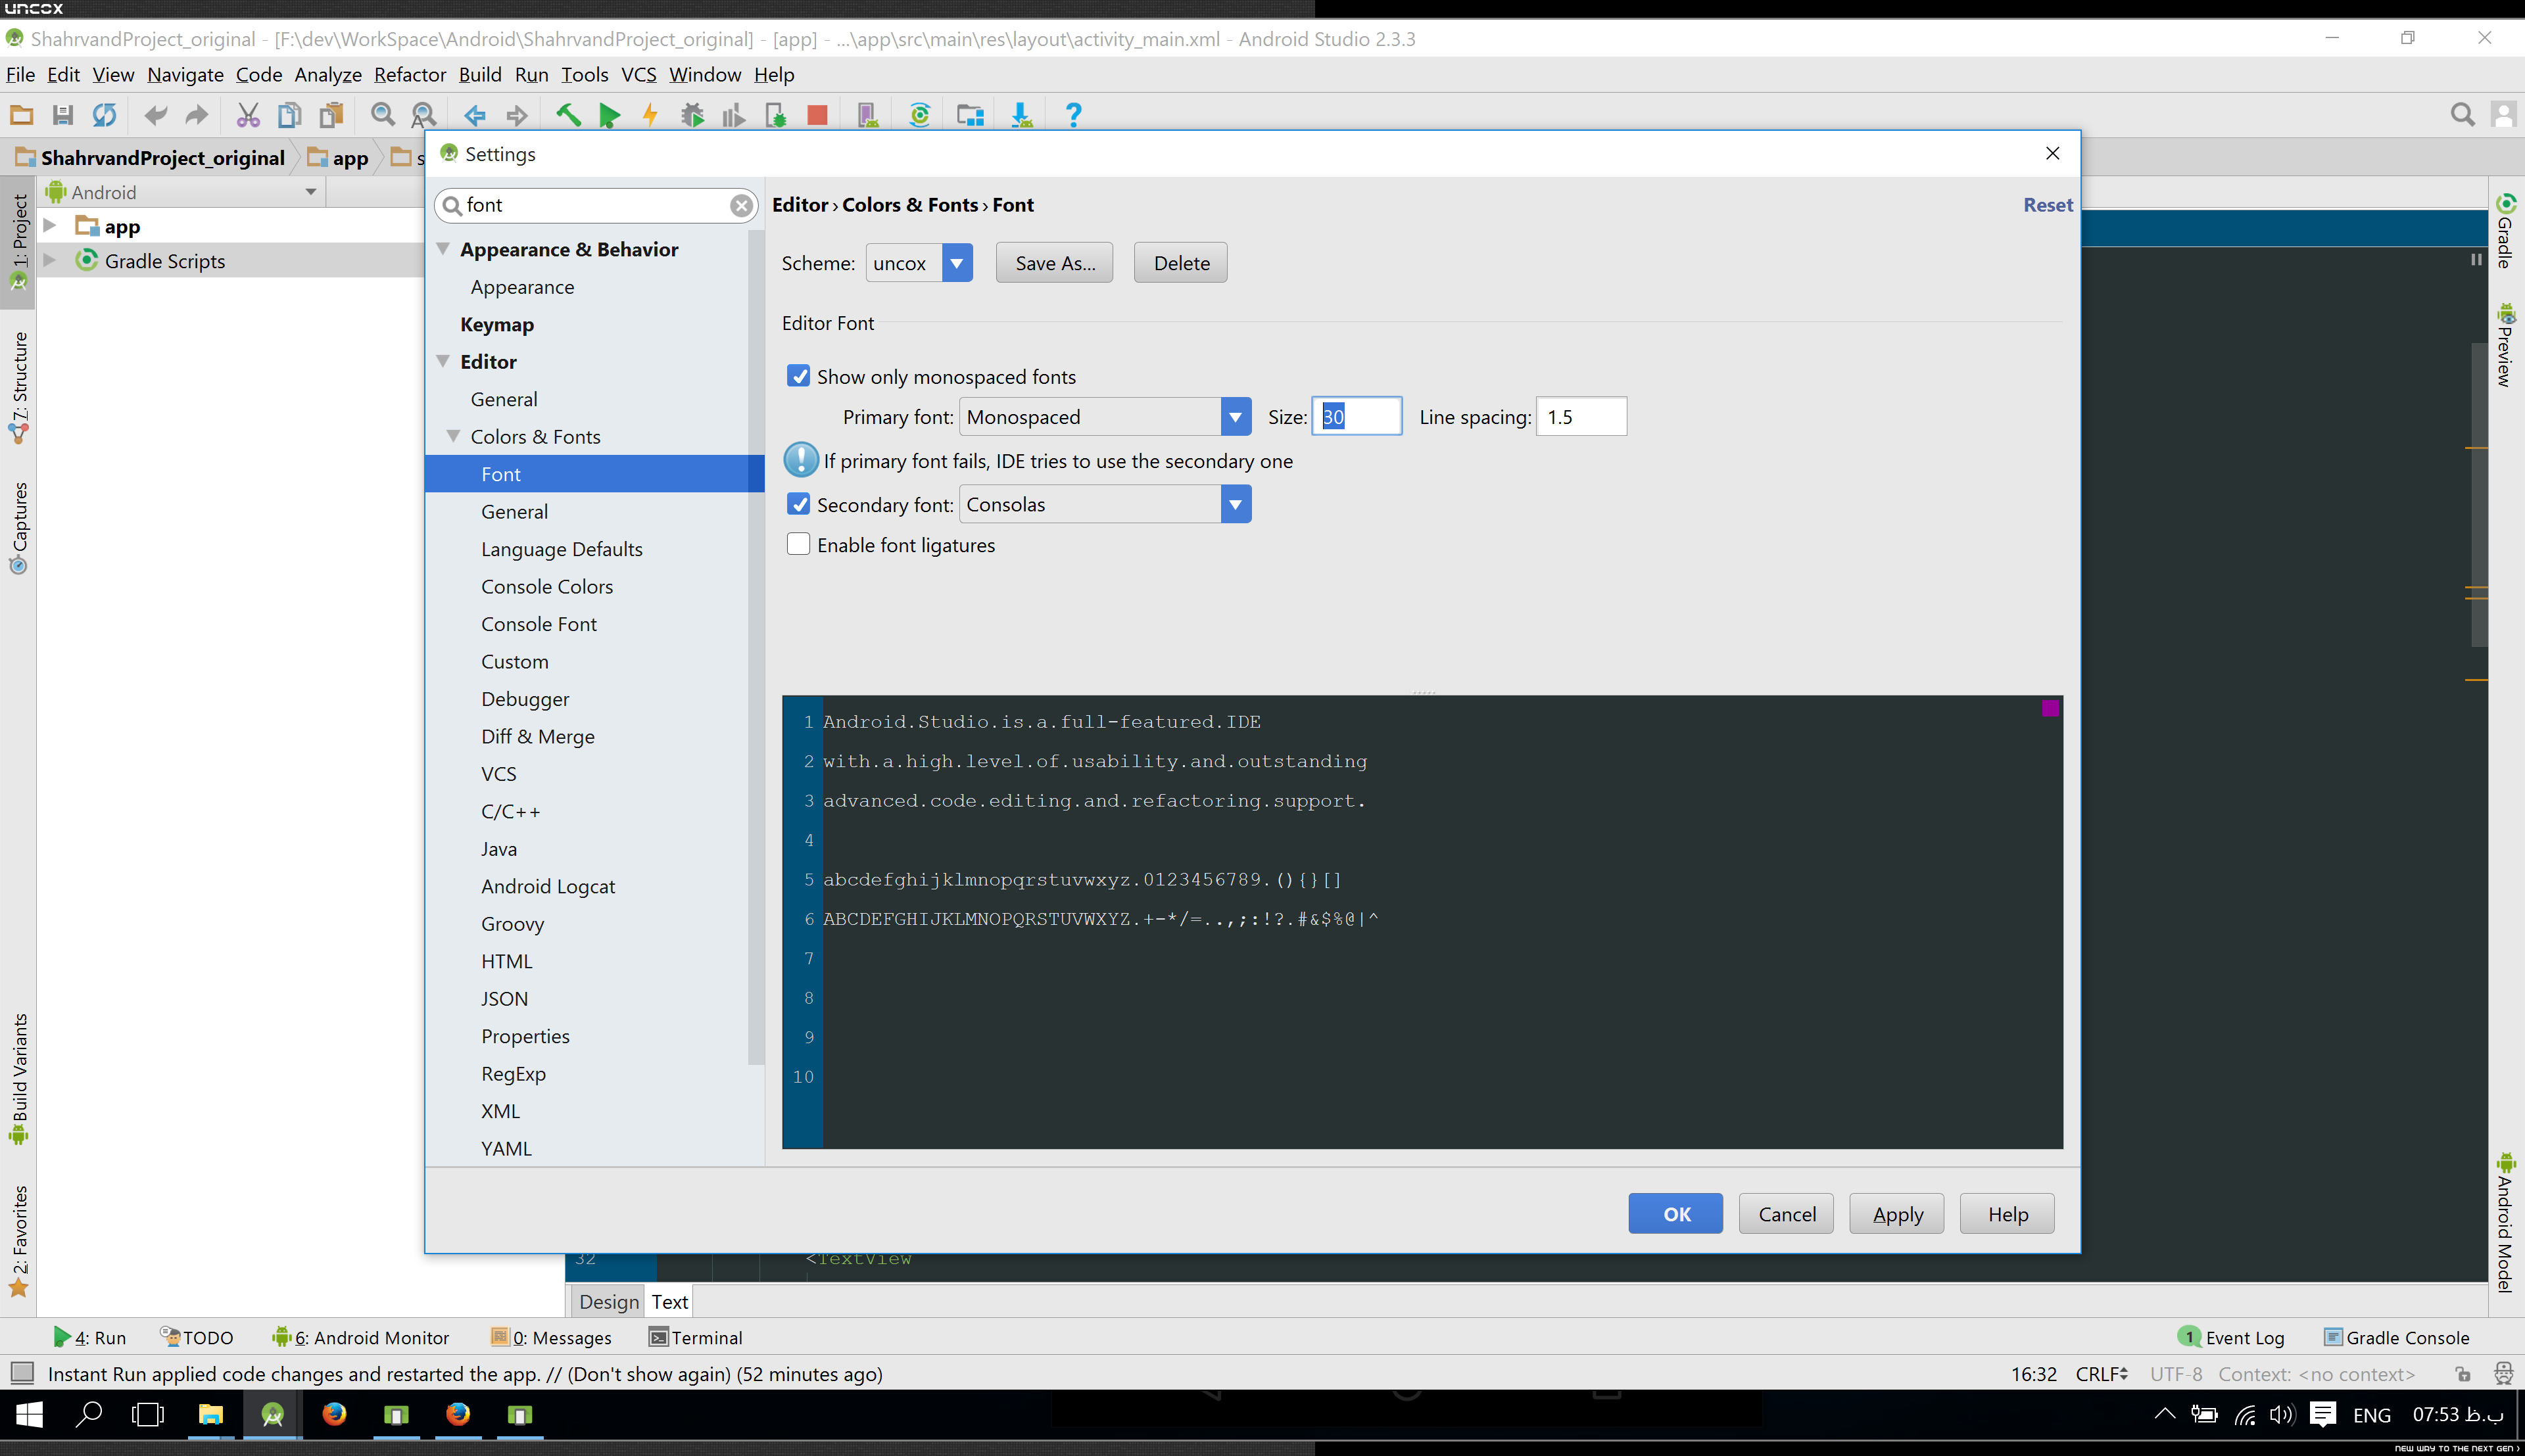Expand the app module in the project tree
The image size is (2525, 1456).
(49, 226)
